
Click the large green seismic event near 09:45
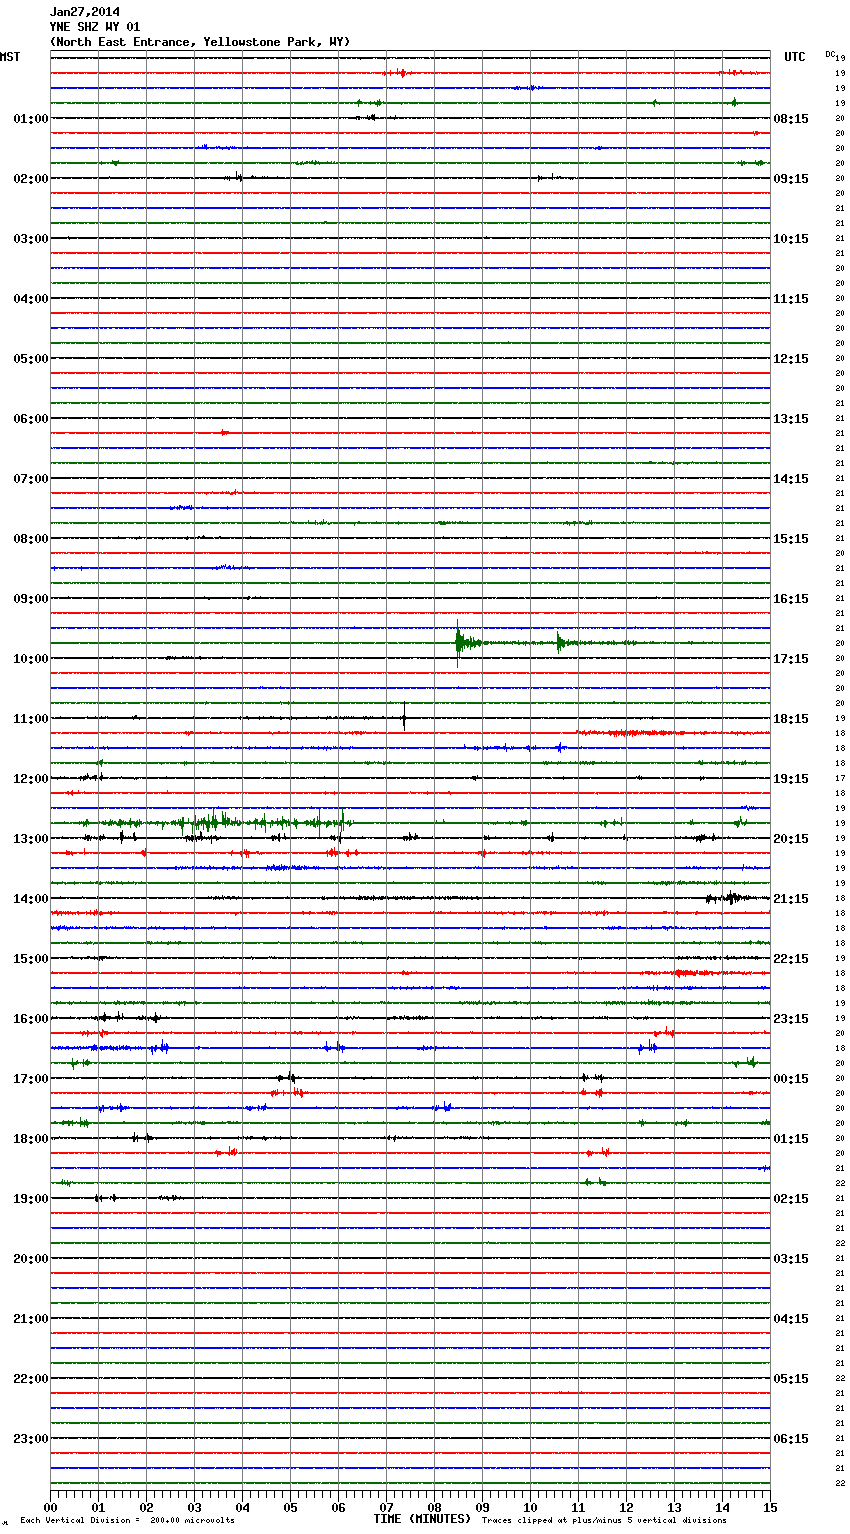coord(470,643)
